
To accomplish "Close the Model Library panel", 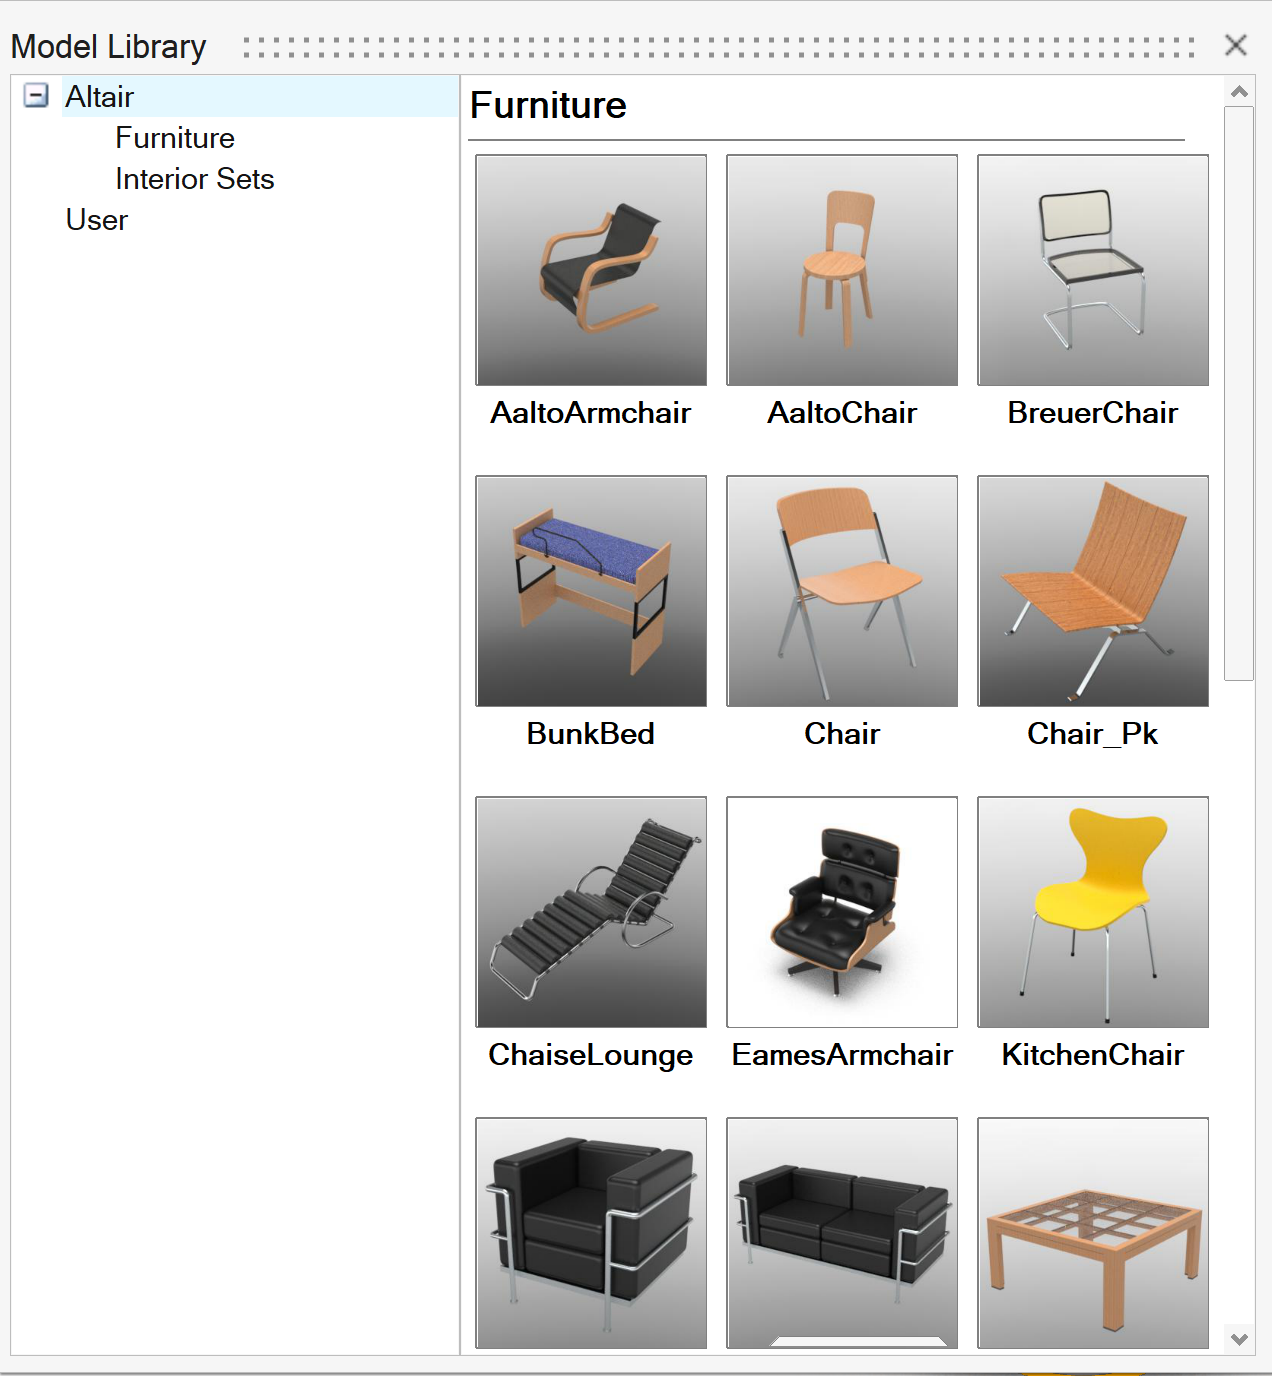I will pyautogui.click(x=1236, y=45).
